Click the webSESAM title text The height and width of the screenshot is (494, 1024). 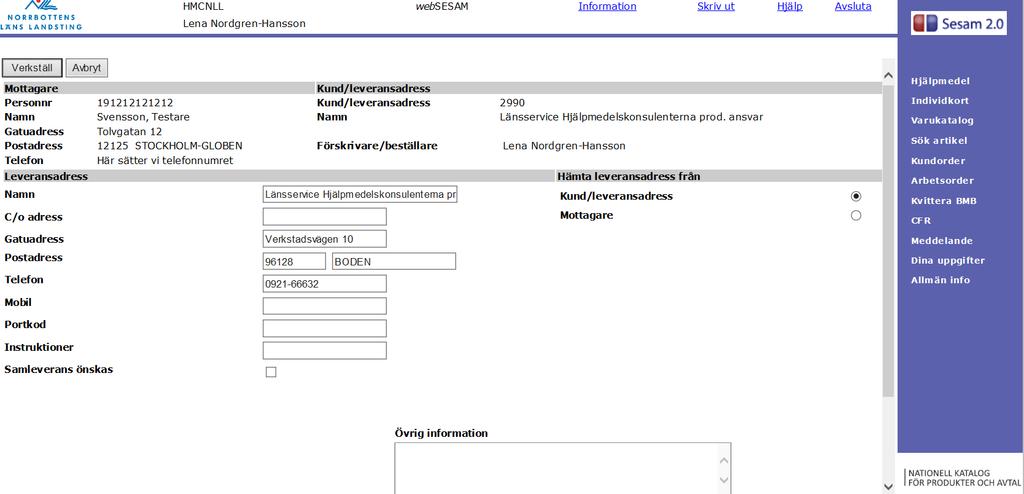(442, 7)
